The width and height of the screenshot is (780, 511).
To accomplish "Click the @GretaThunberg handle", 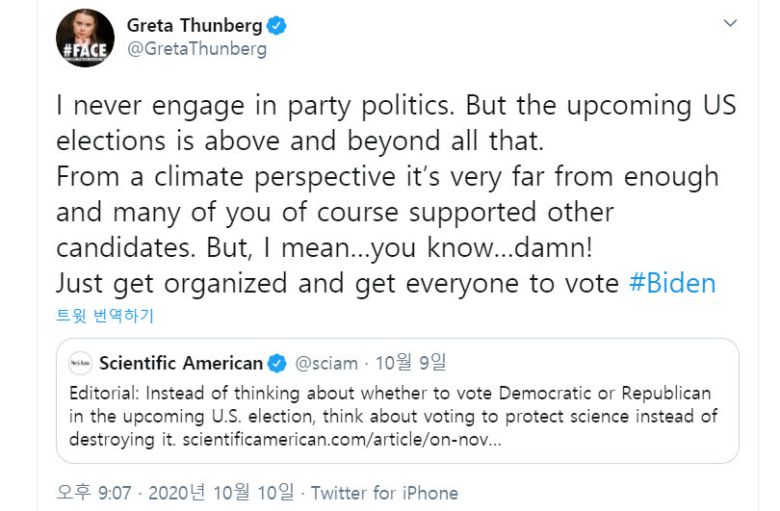I will (x=196, y=48).
